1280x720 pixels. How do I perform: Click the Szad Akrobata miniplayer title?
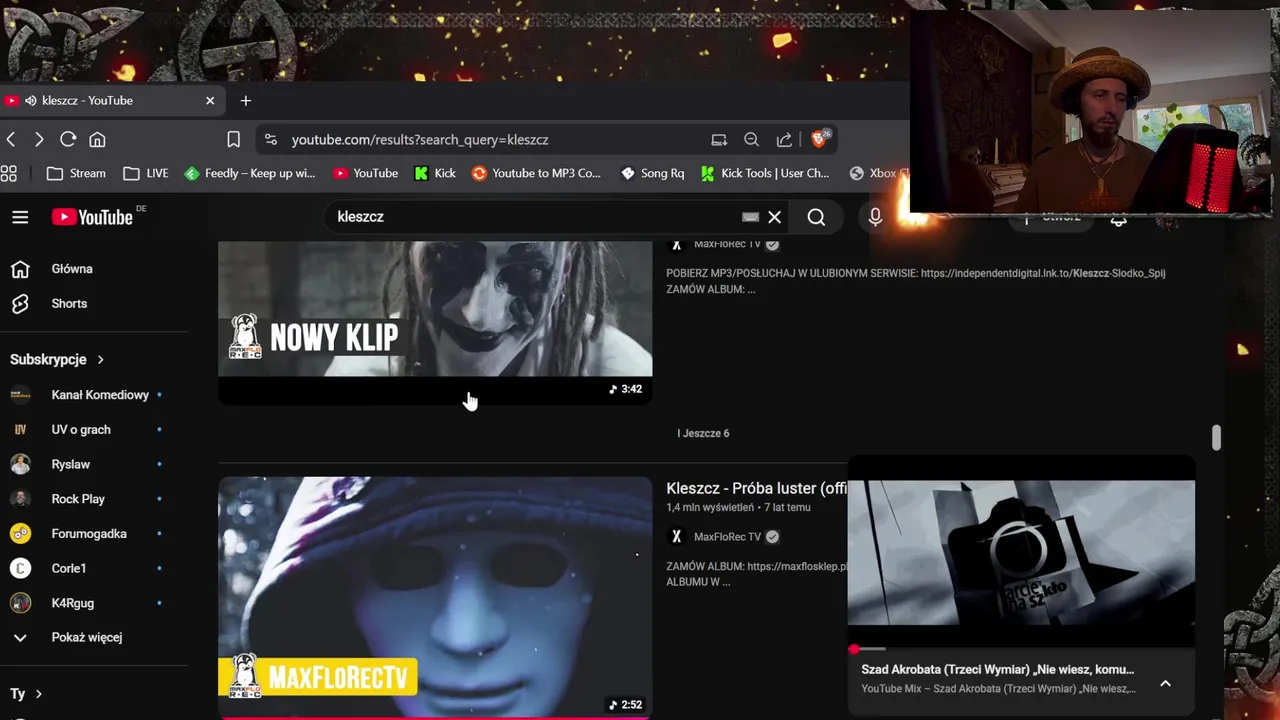pos(998,669)
